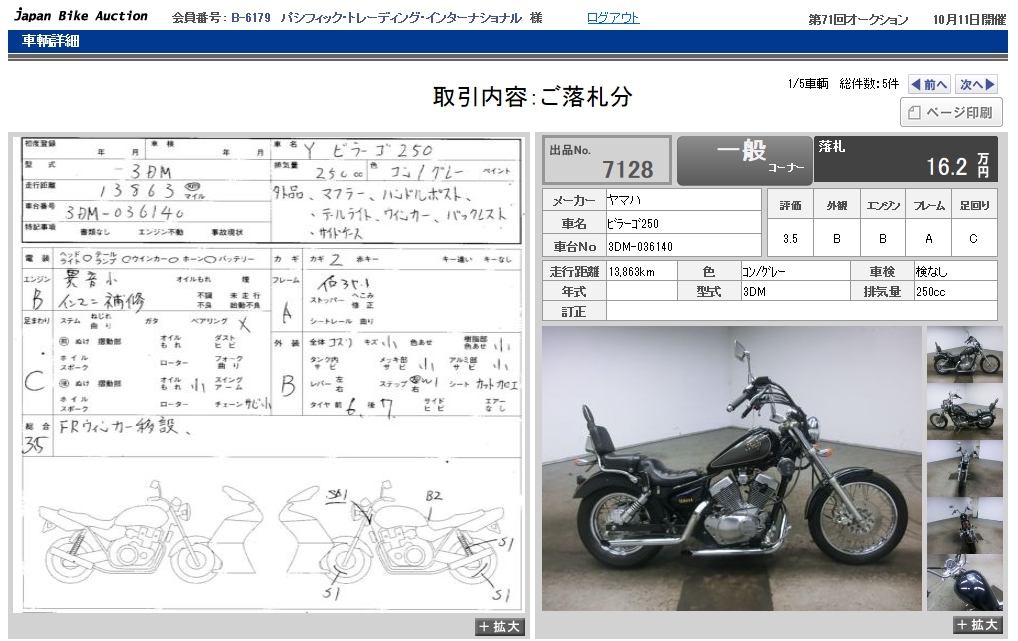Click the maker value ヤマハ
Screen dimensions: 1018x641
624,200
